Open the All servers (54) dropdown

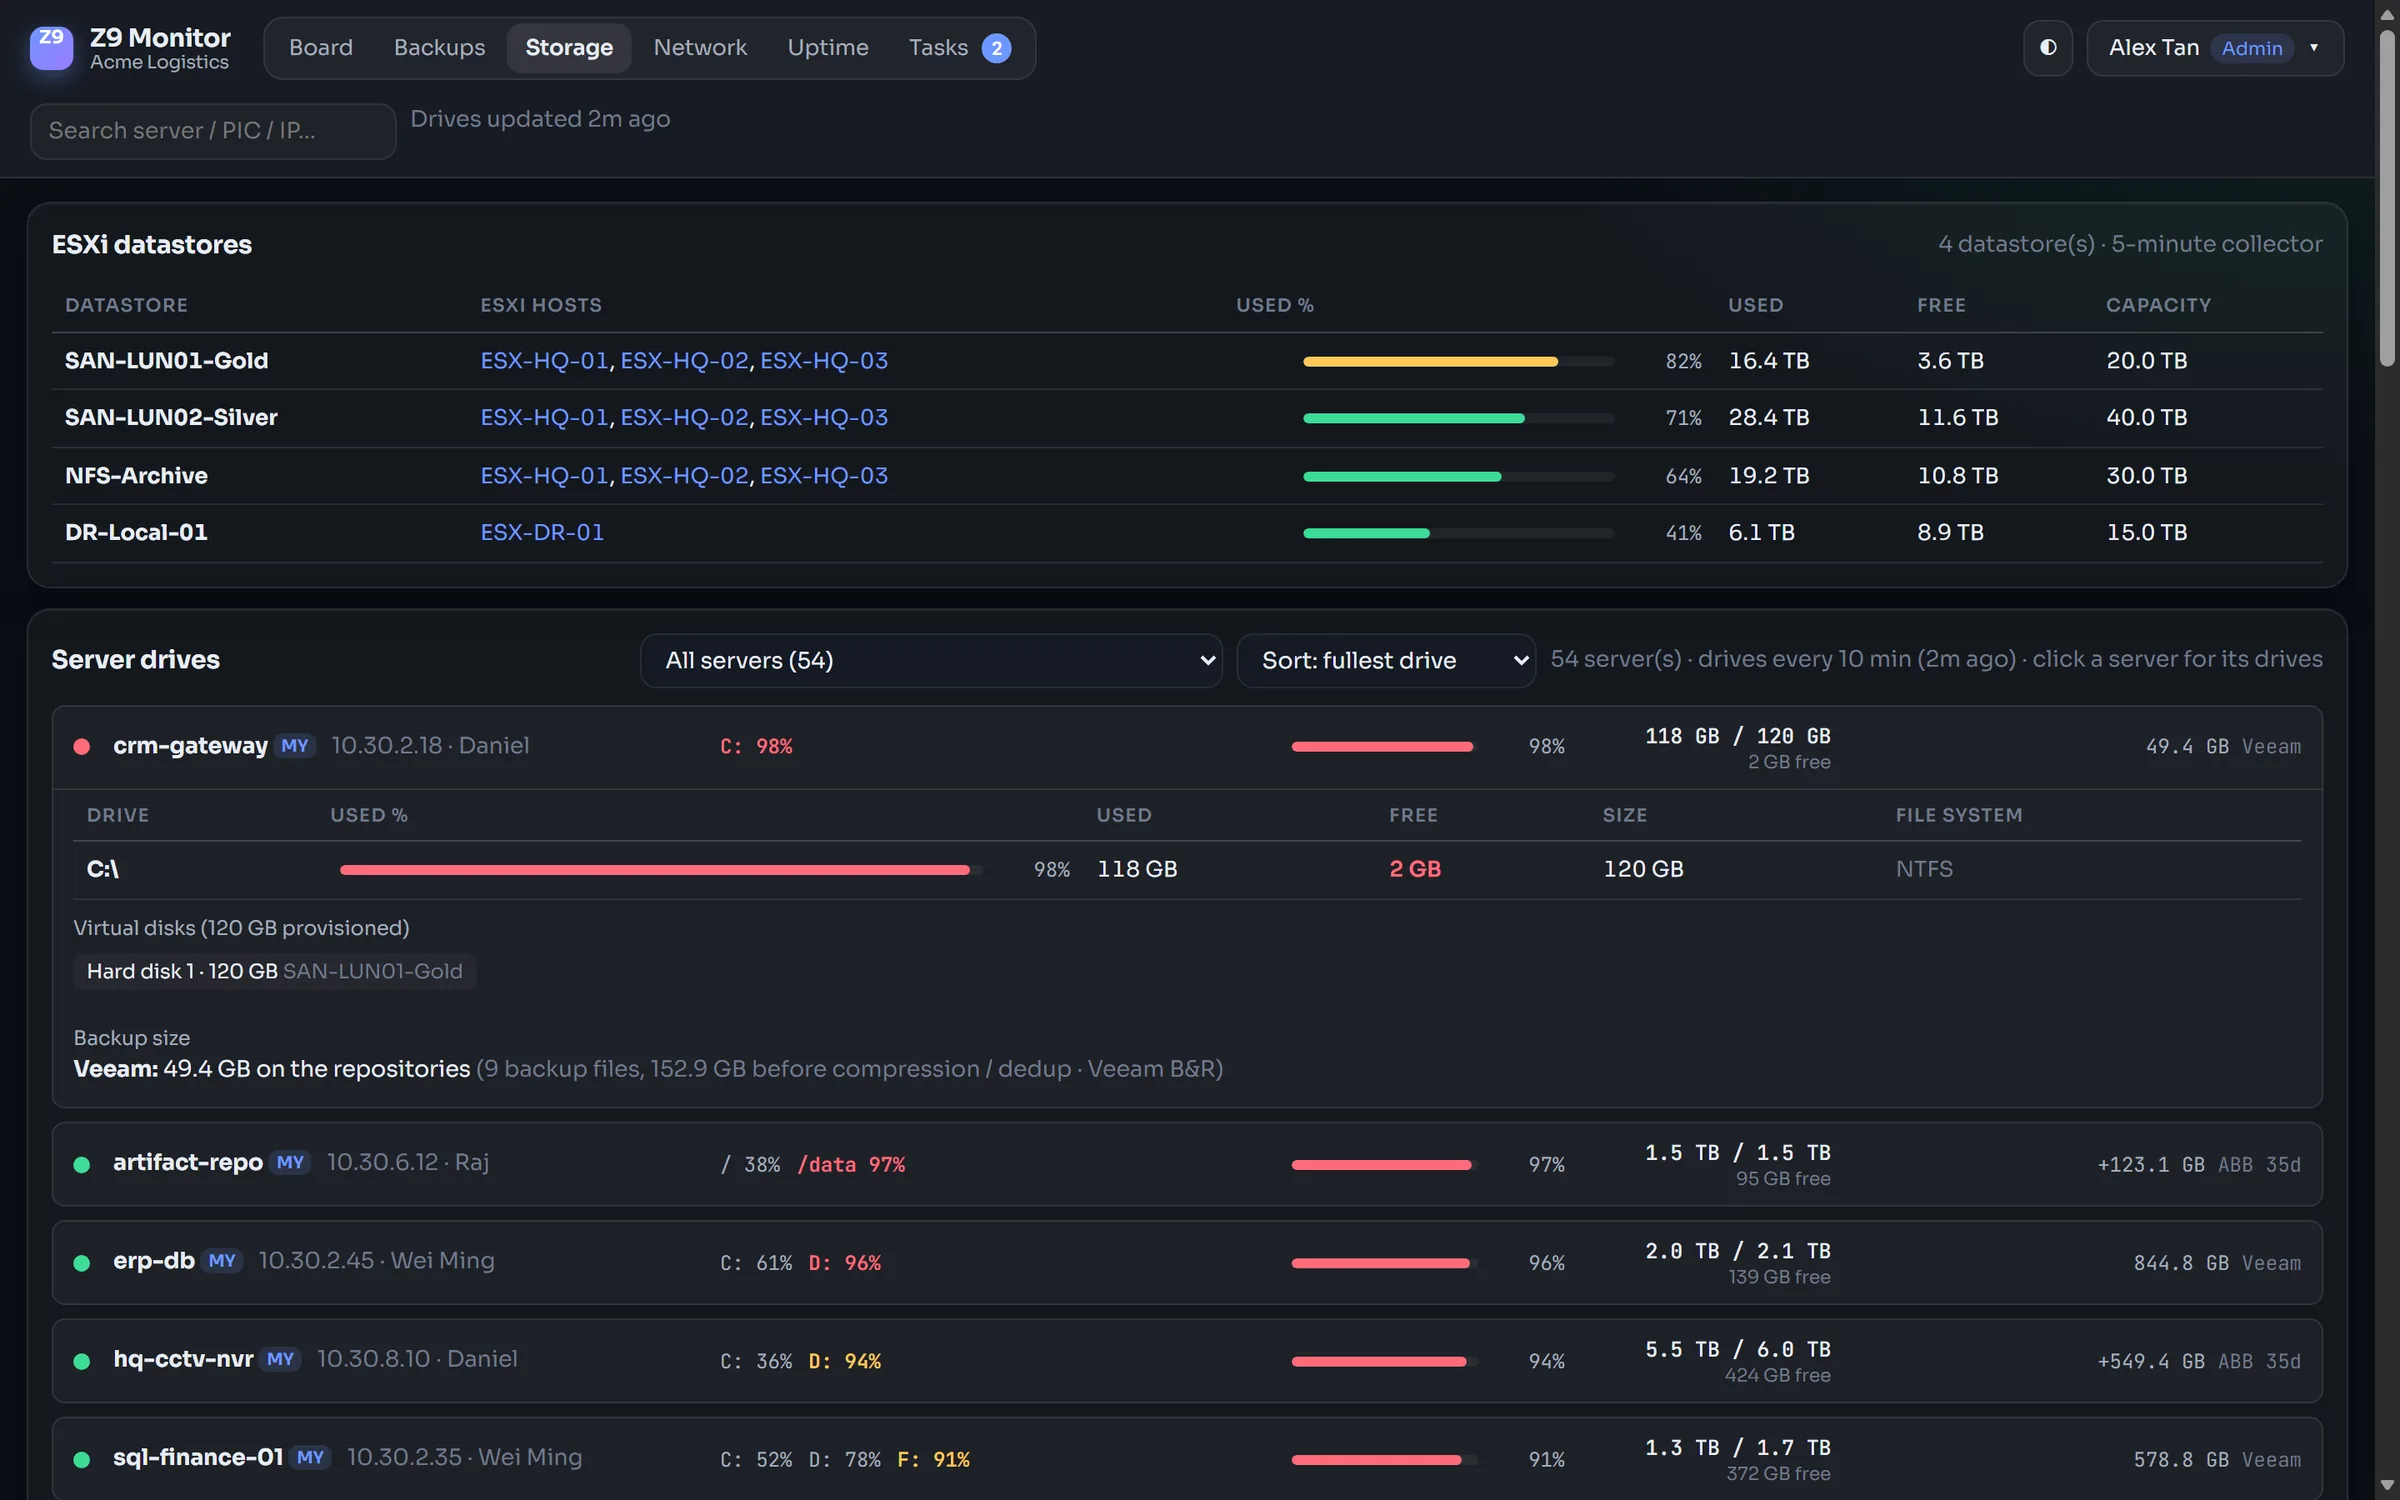(x=931, y=660)
